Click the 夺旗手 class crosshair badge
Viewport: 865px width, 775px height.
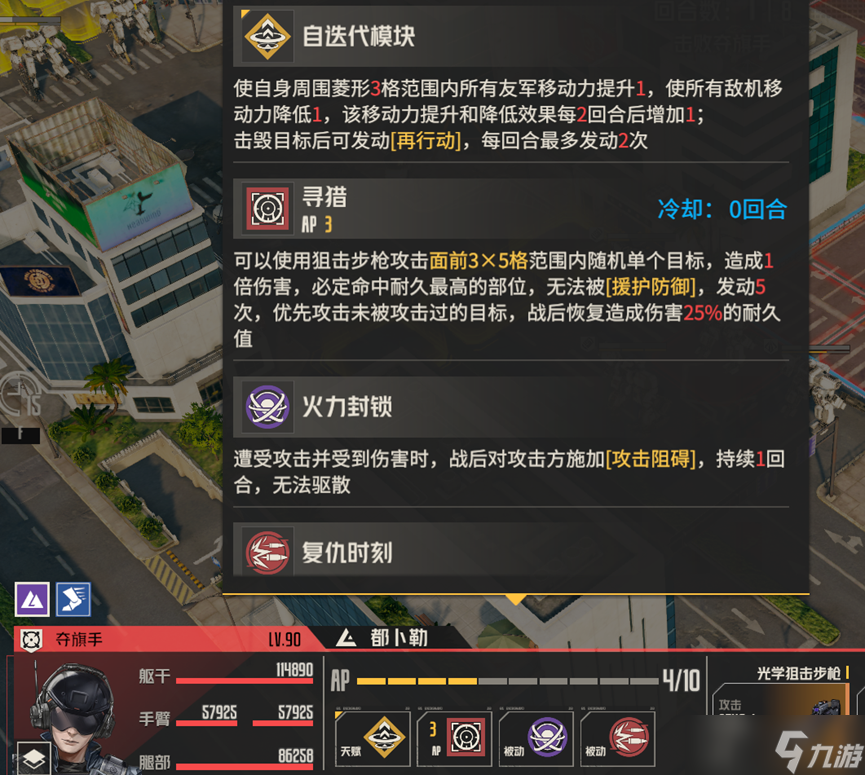(x=31, y=640)
